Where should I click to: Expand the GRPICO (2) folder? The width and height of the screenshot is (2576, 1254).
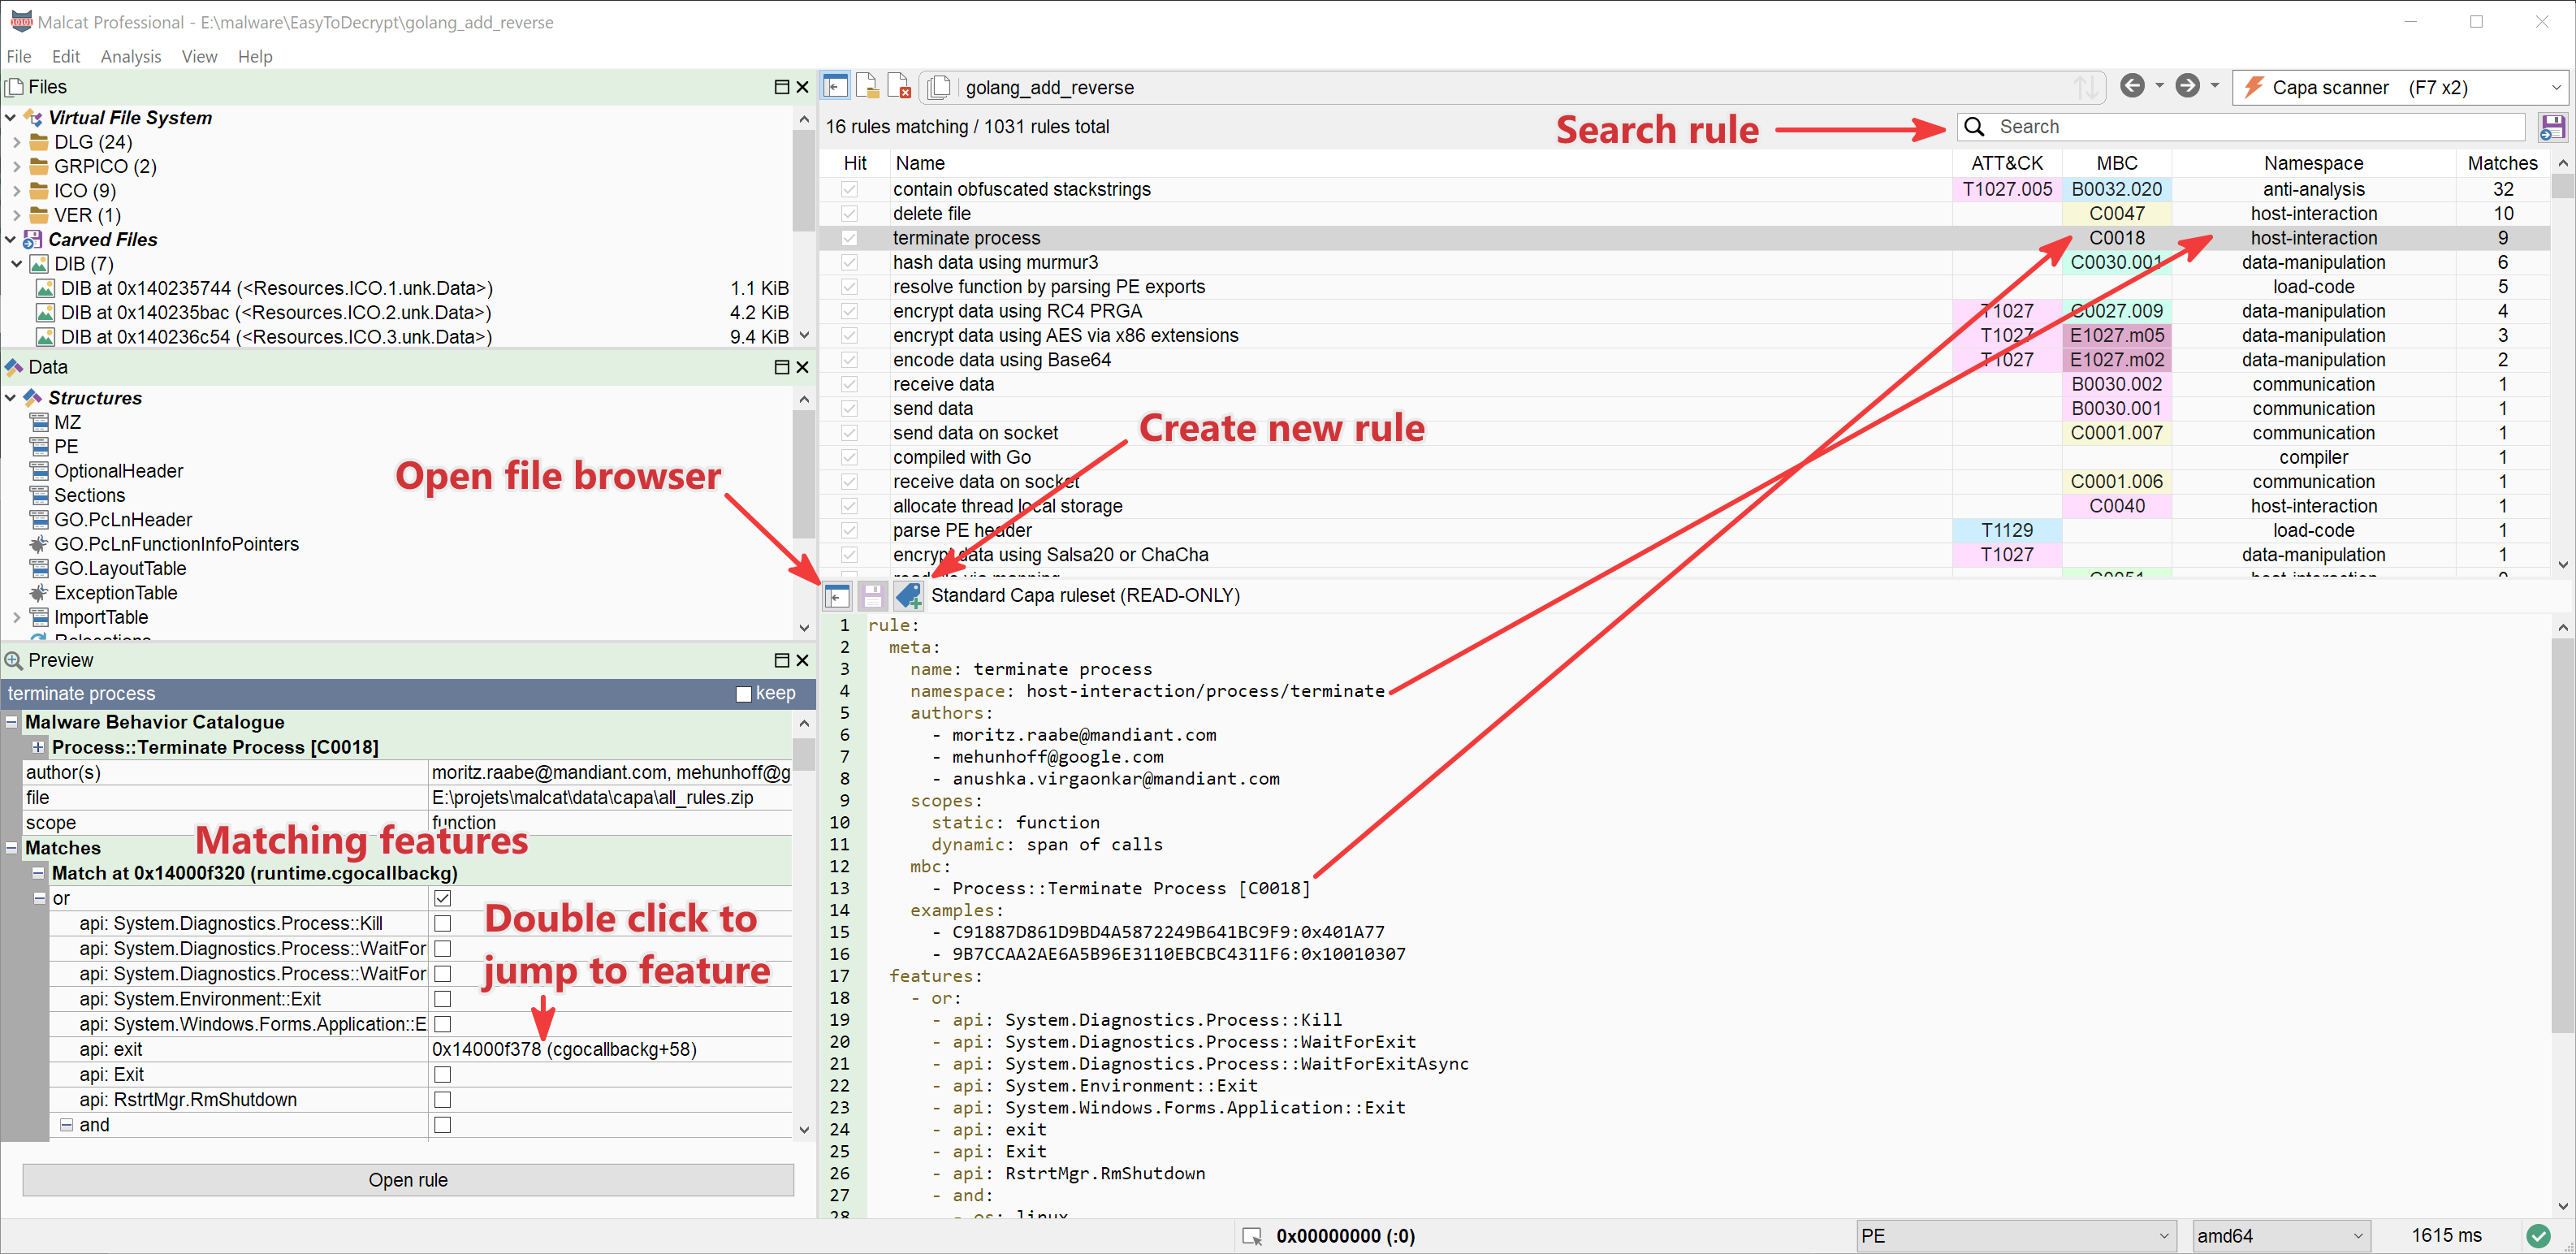click(16, 166)
